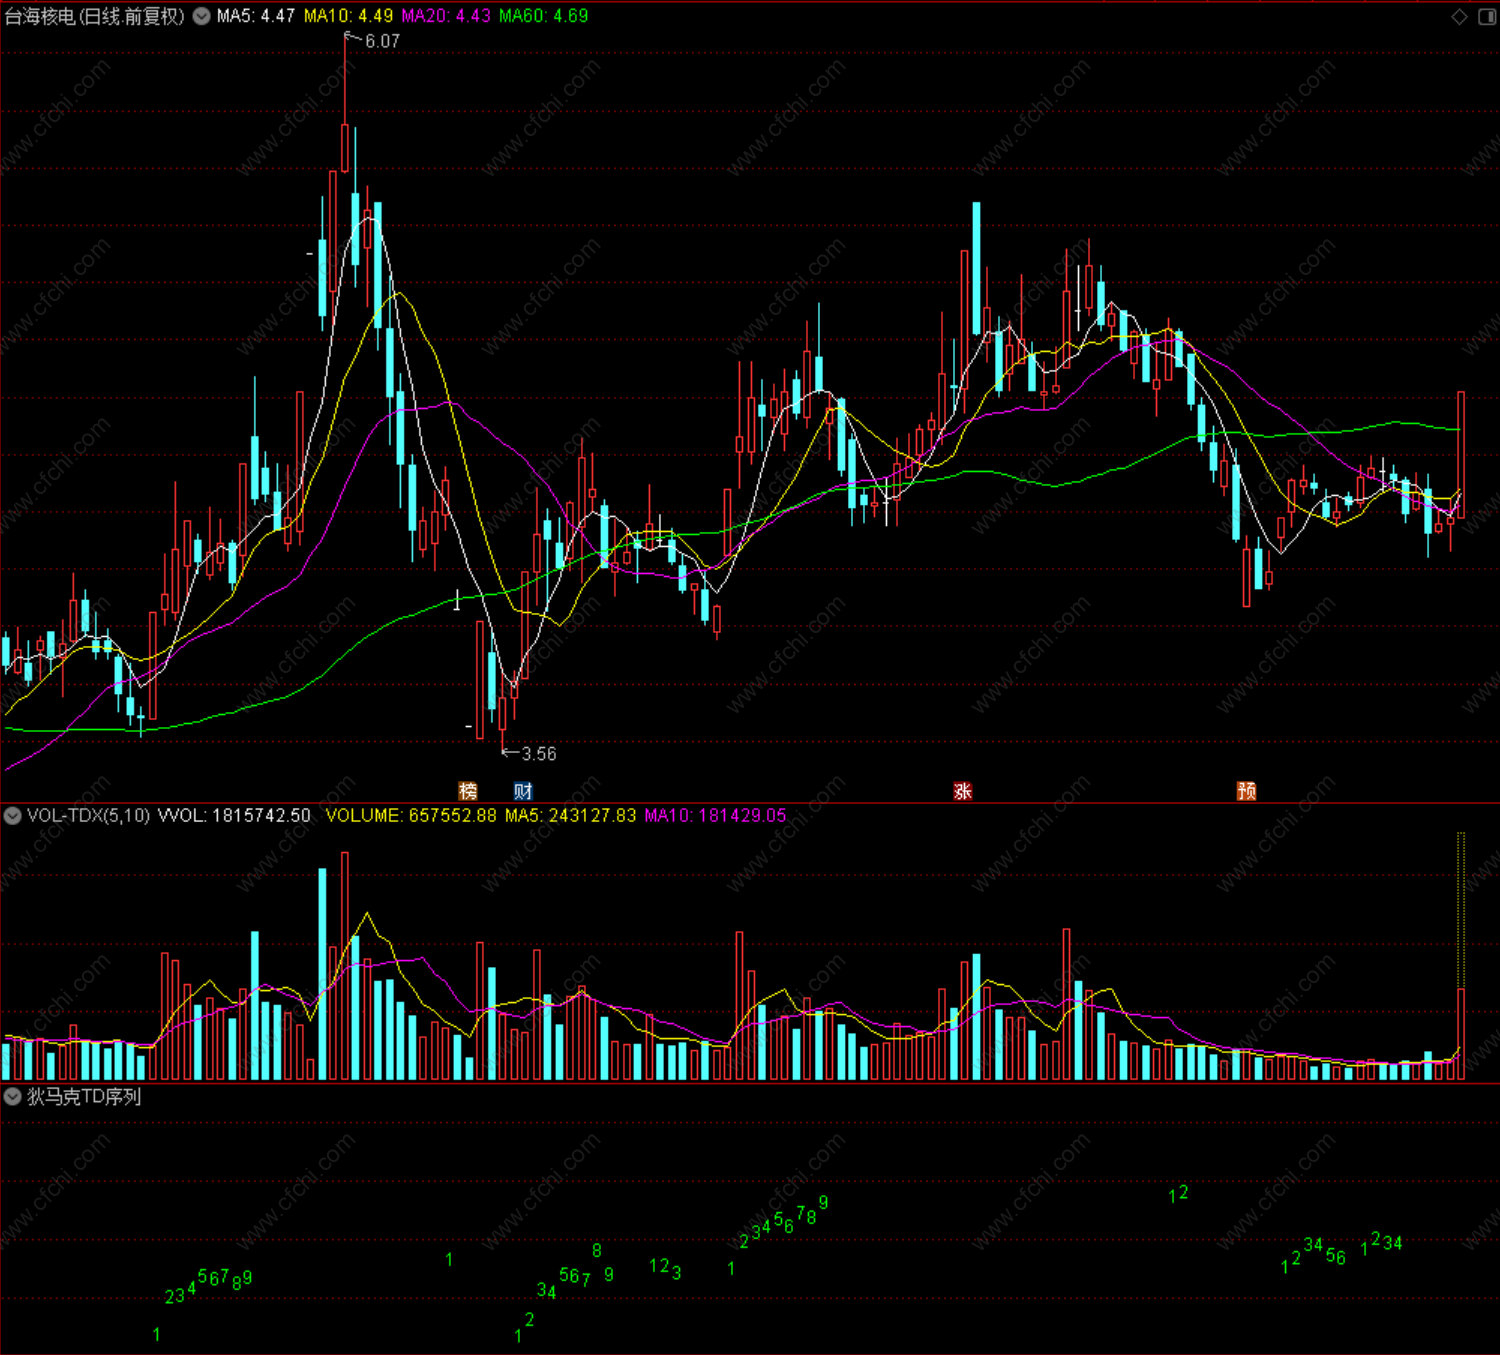Click the MA20: 4.43 label
This screenshot has width=1500, height=1355.
pos(446,16)
